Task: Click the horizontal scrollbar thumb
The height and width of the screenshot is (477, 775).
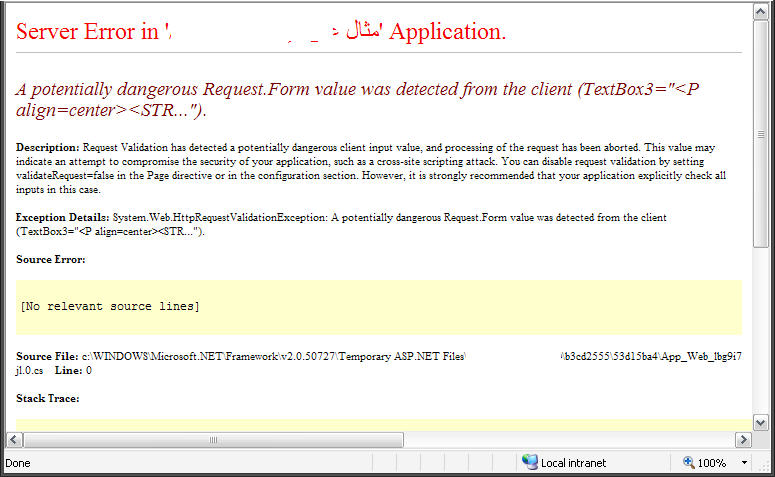Action: click(x=214, y=439)
